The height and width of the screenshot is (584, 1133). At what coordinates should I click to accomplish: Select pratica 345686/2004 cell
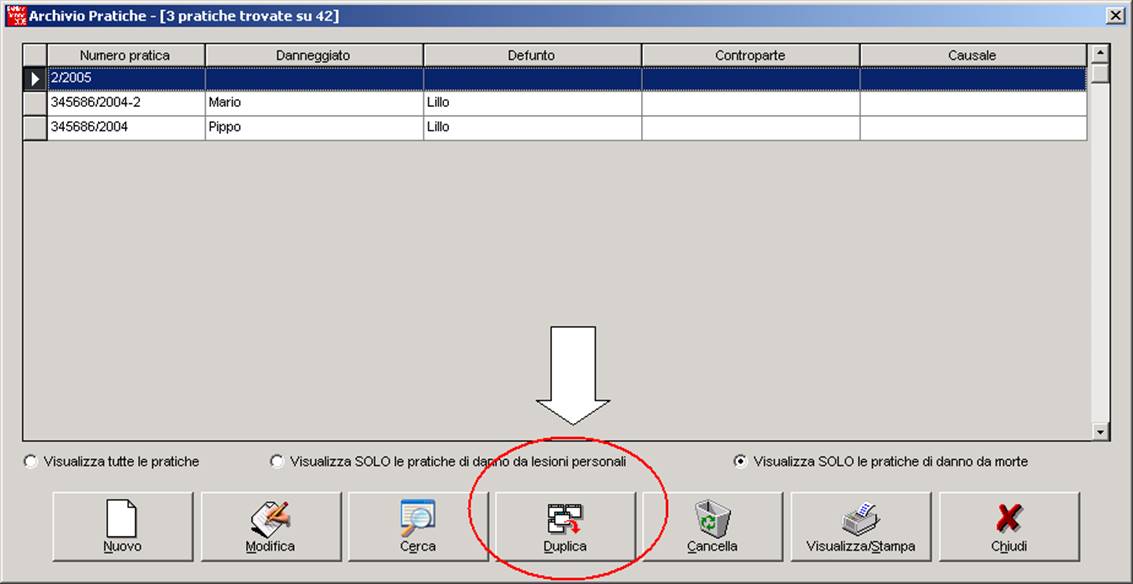(126, 127)
